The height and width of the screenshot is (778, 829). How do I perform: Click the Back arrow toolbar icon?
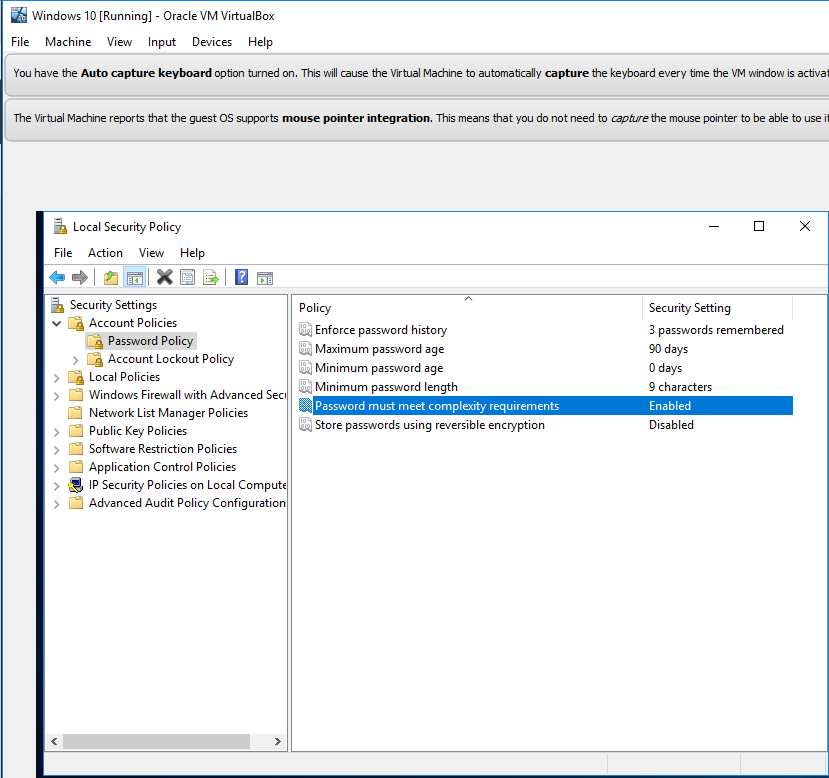coord(57,277)
